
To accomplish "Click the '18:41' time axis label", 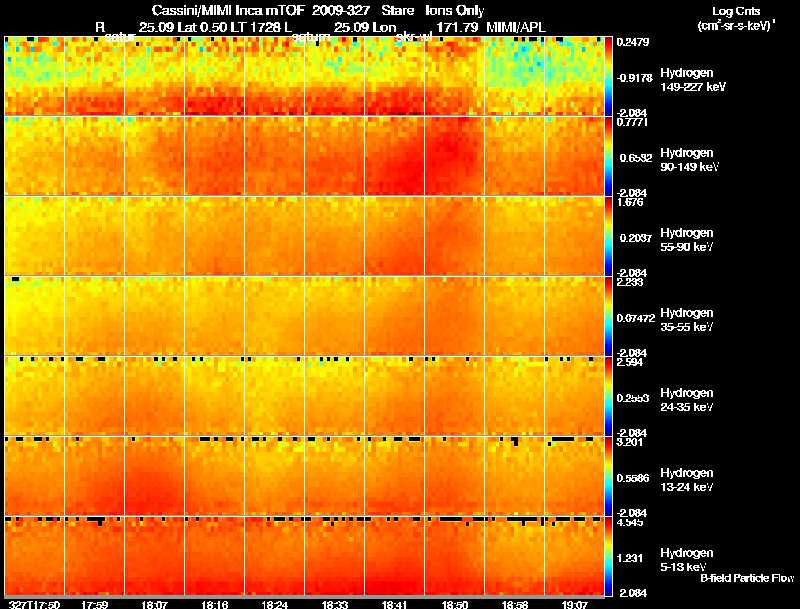I will [x=395, y=604].
